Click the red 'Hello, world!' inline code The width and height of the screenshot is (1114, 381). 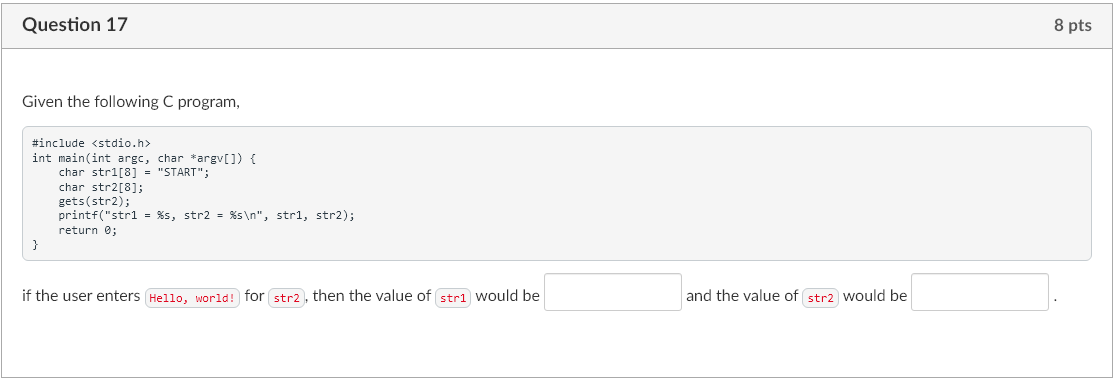click(x=193, y=297)
